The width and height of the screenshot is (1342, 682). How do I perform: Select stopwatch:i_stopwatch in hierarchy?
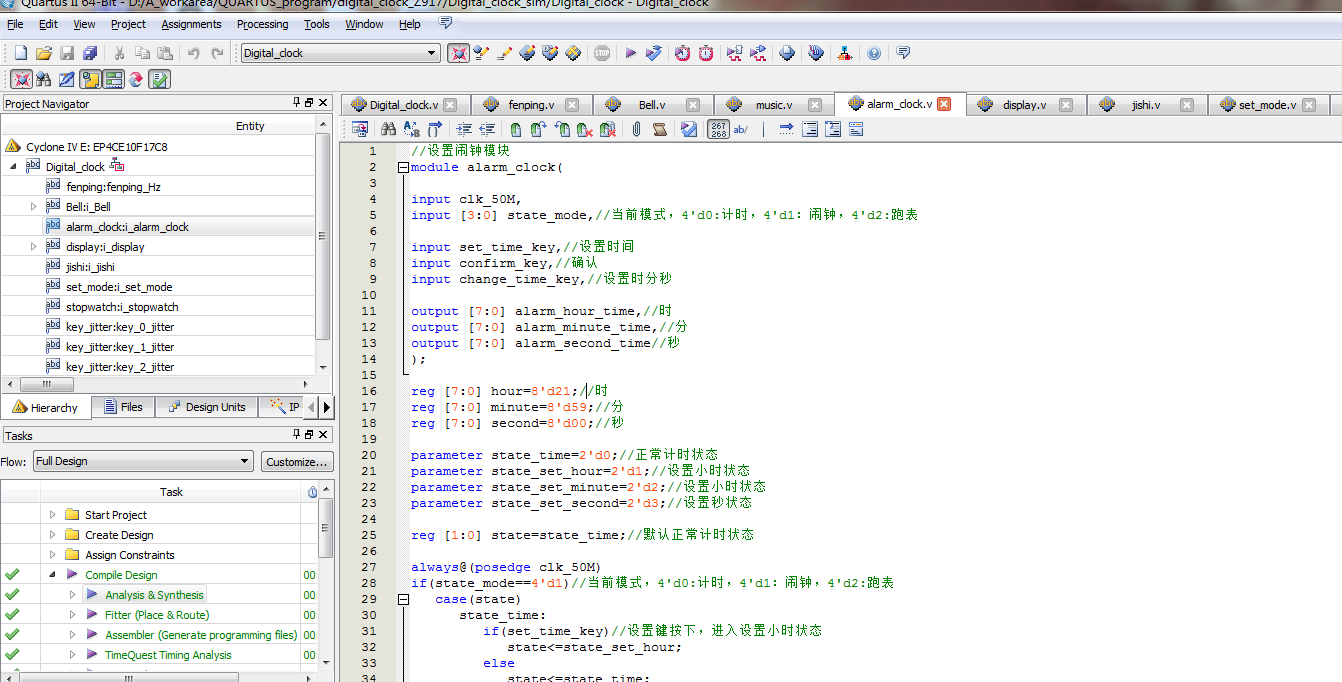pos(121,307)
